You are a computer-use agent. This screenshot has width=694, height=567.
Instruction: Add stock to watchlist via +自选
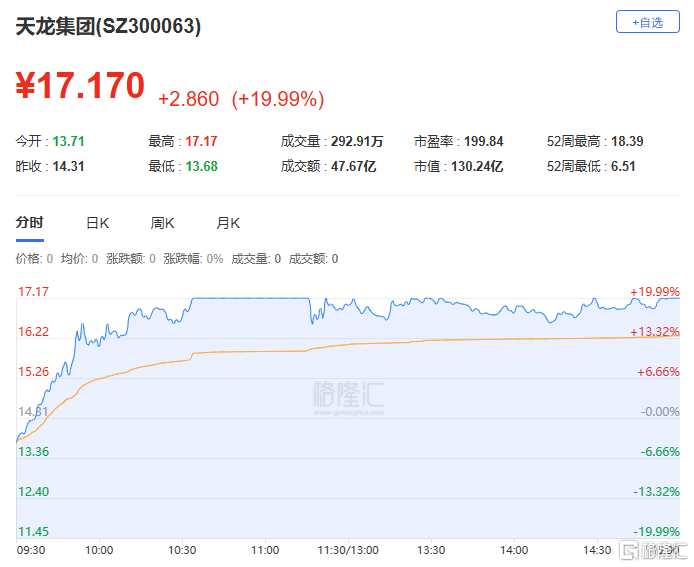647,22
